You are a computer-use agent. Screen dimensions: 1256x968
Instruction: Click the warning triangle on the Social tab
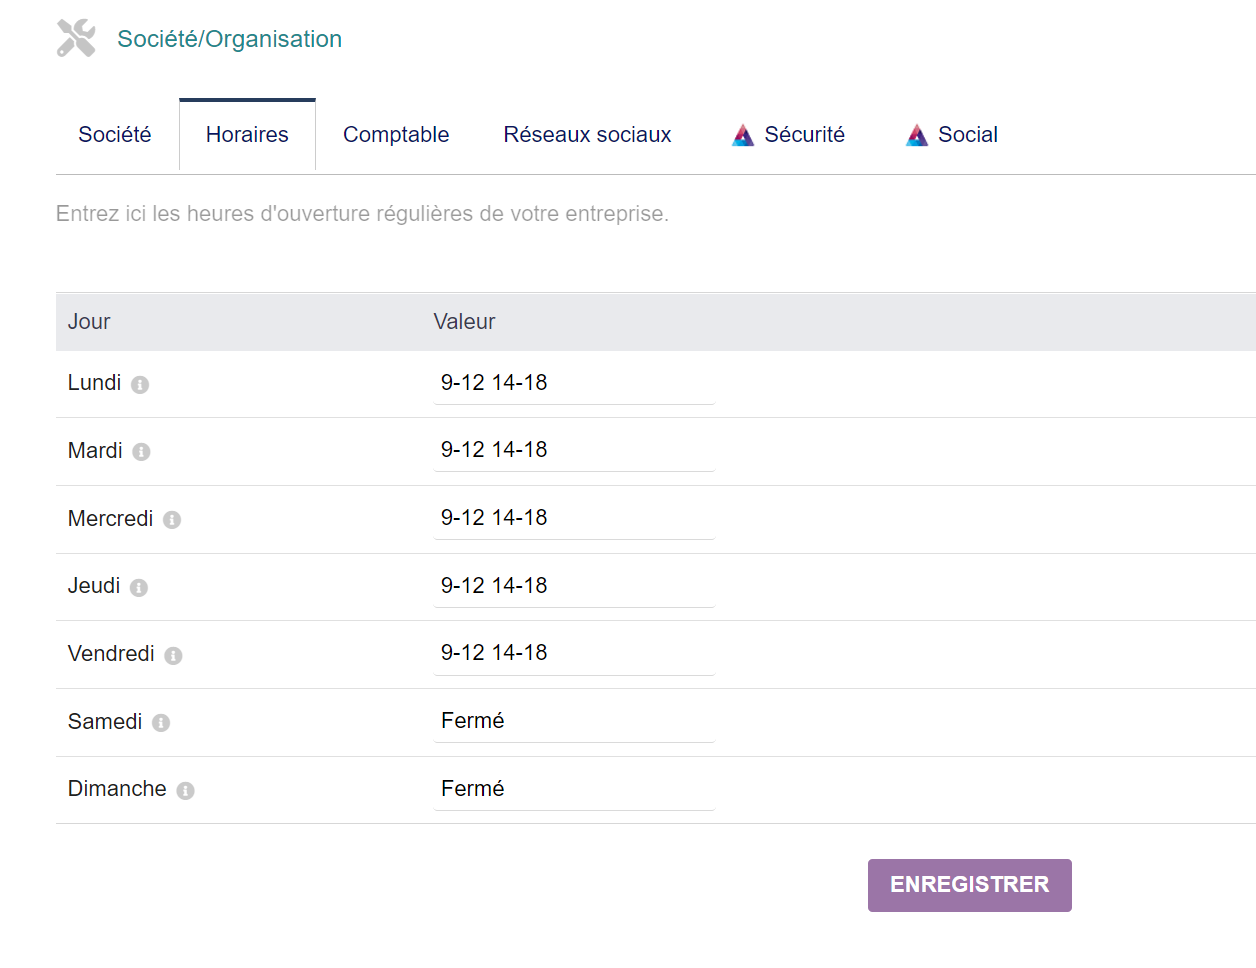pos(916,134)
